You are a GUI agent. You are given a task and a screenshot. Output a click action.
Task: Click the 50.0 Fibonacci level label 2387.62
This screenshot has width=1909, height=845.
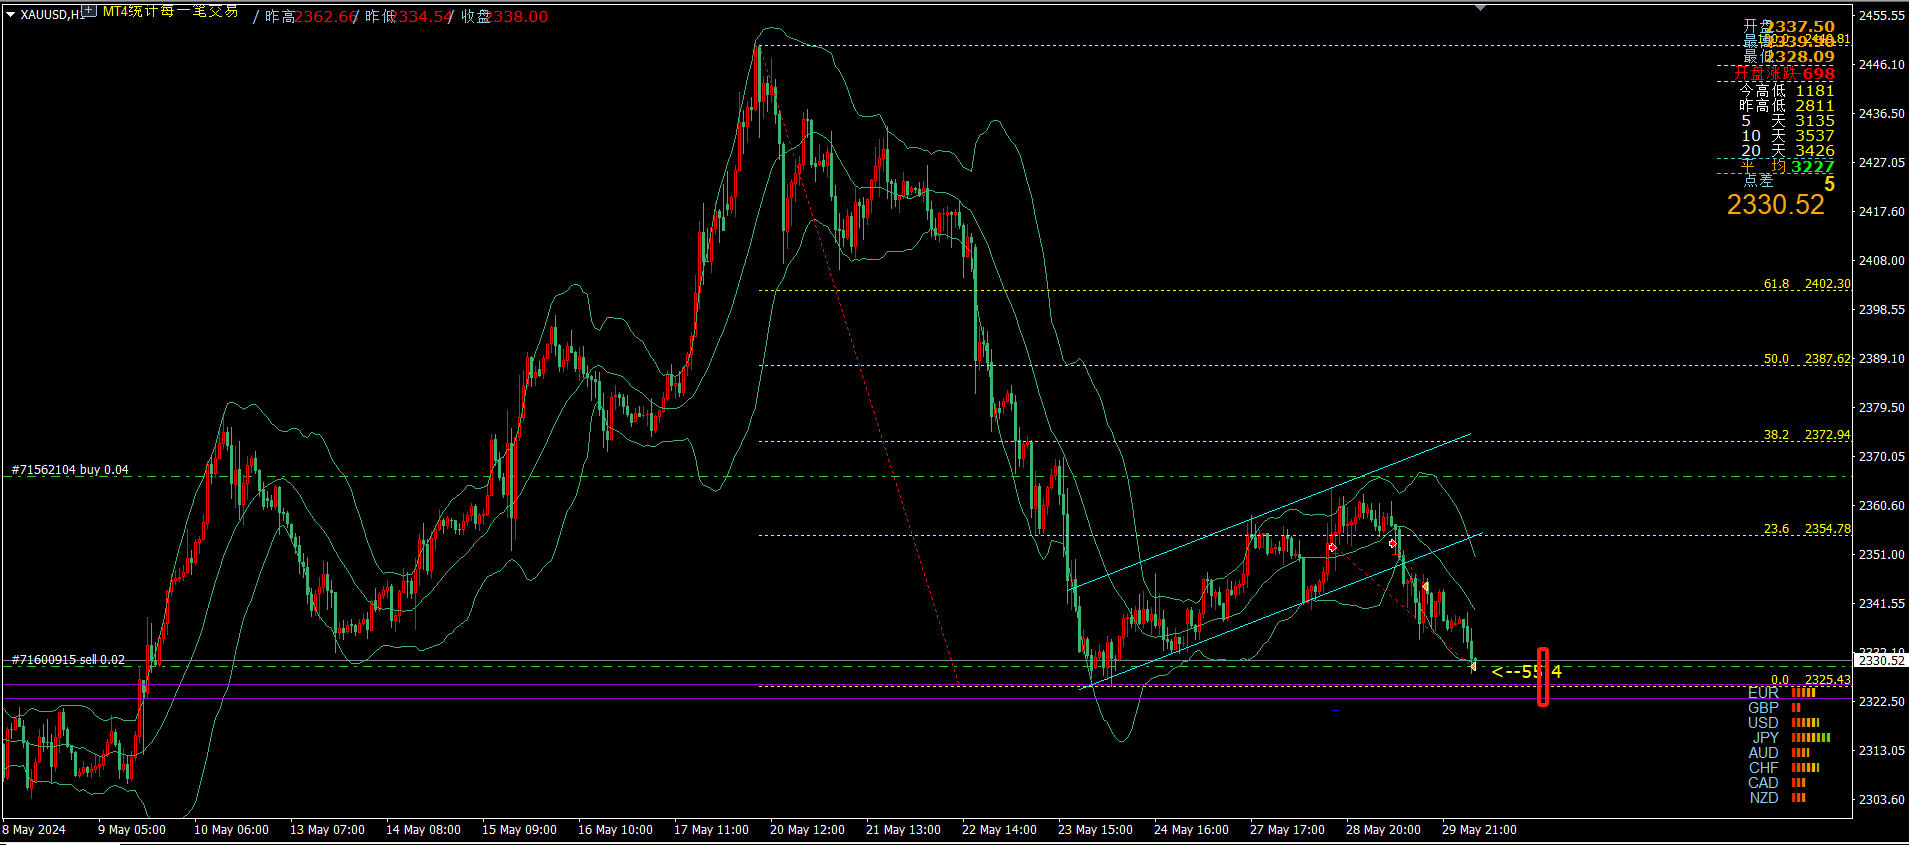coord(1807,358)
